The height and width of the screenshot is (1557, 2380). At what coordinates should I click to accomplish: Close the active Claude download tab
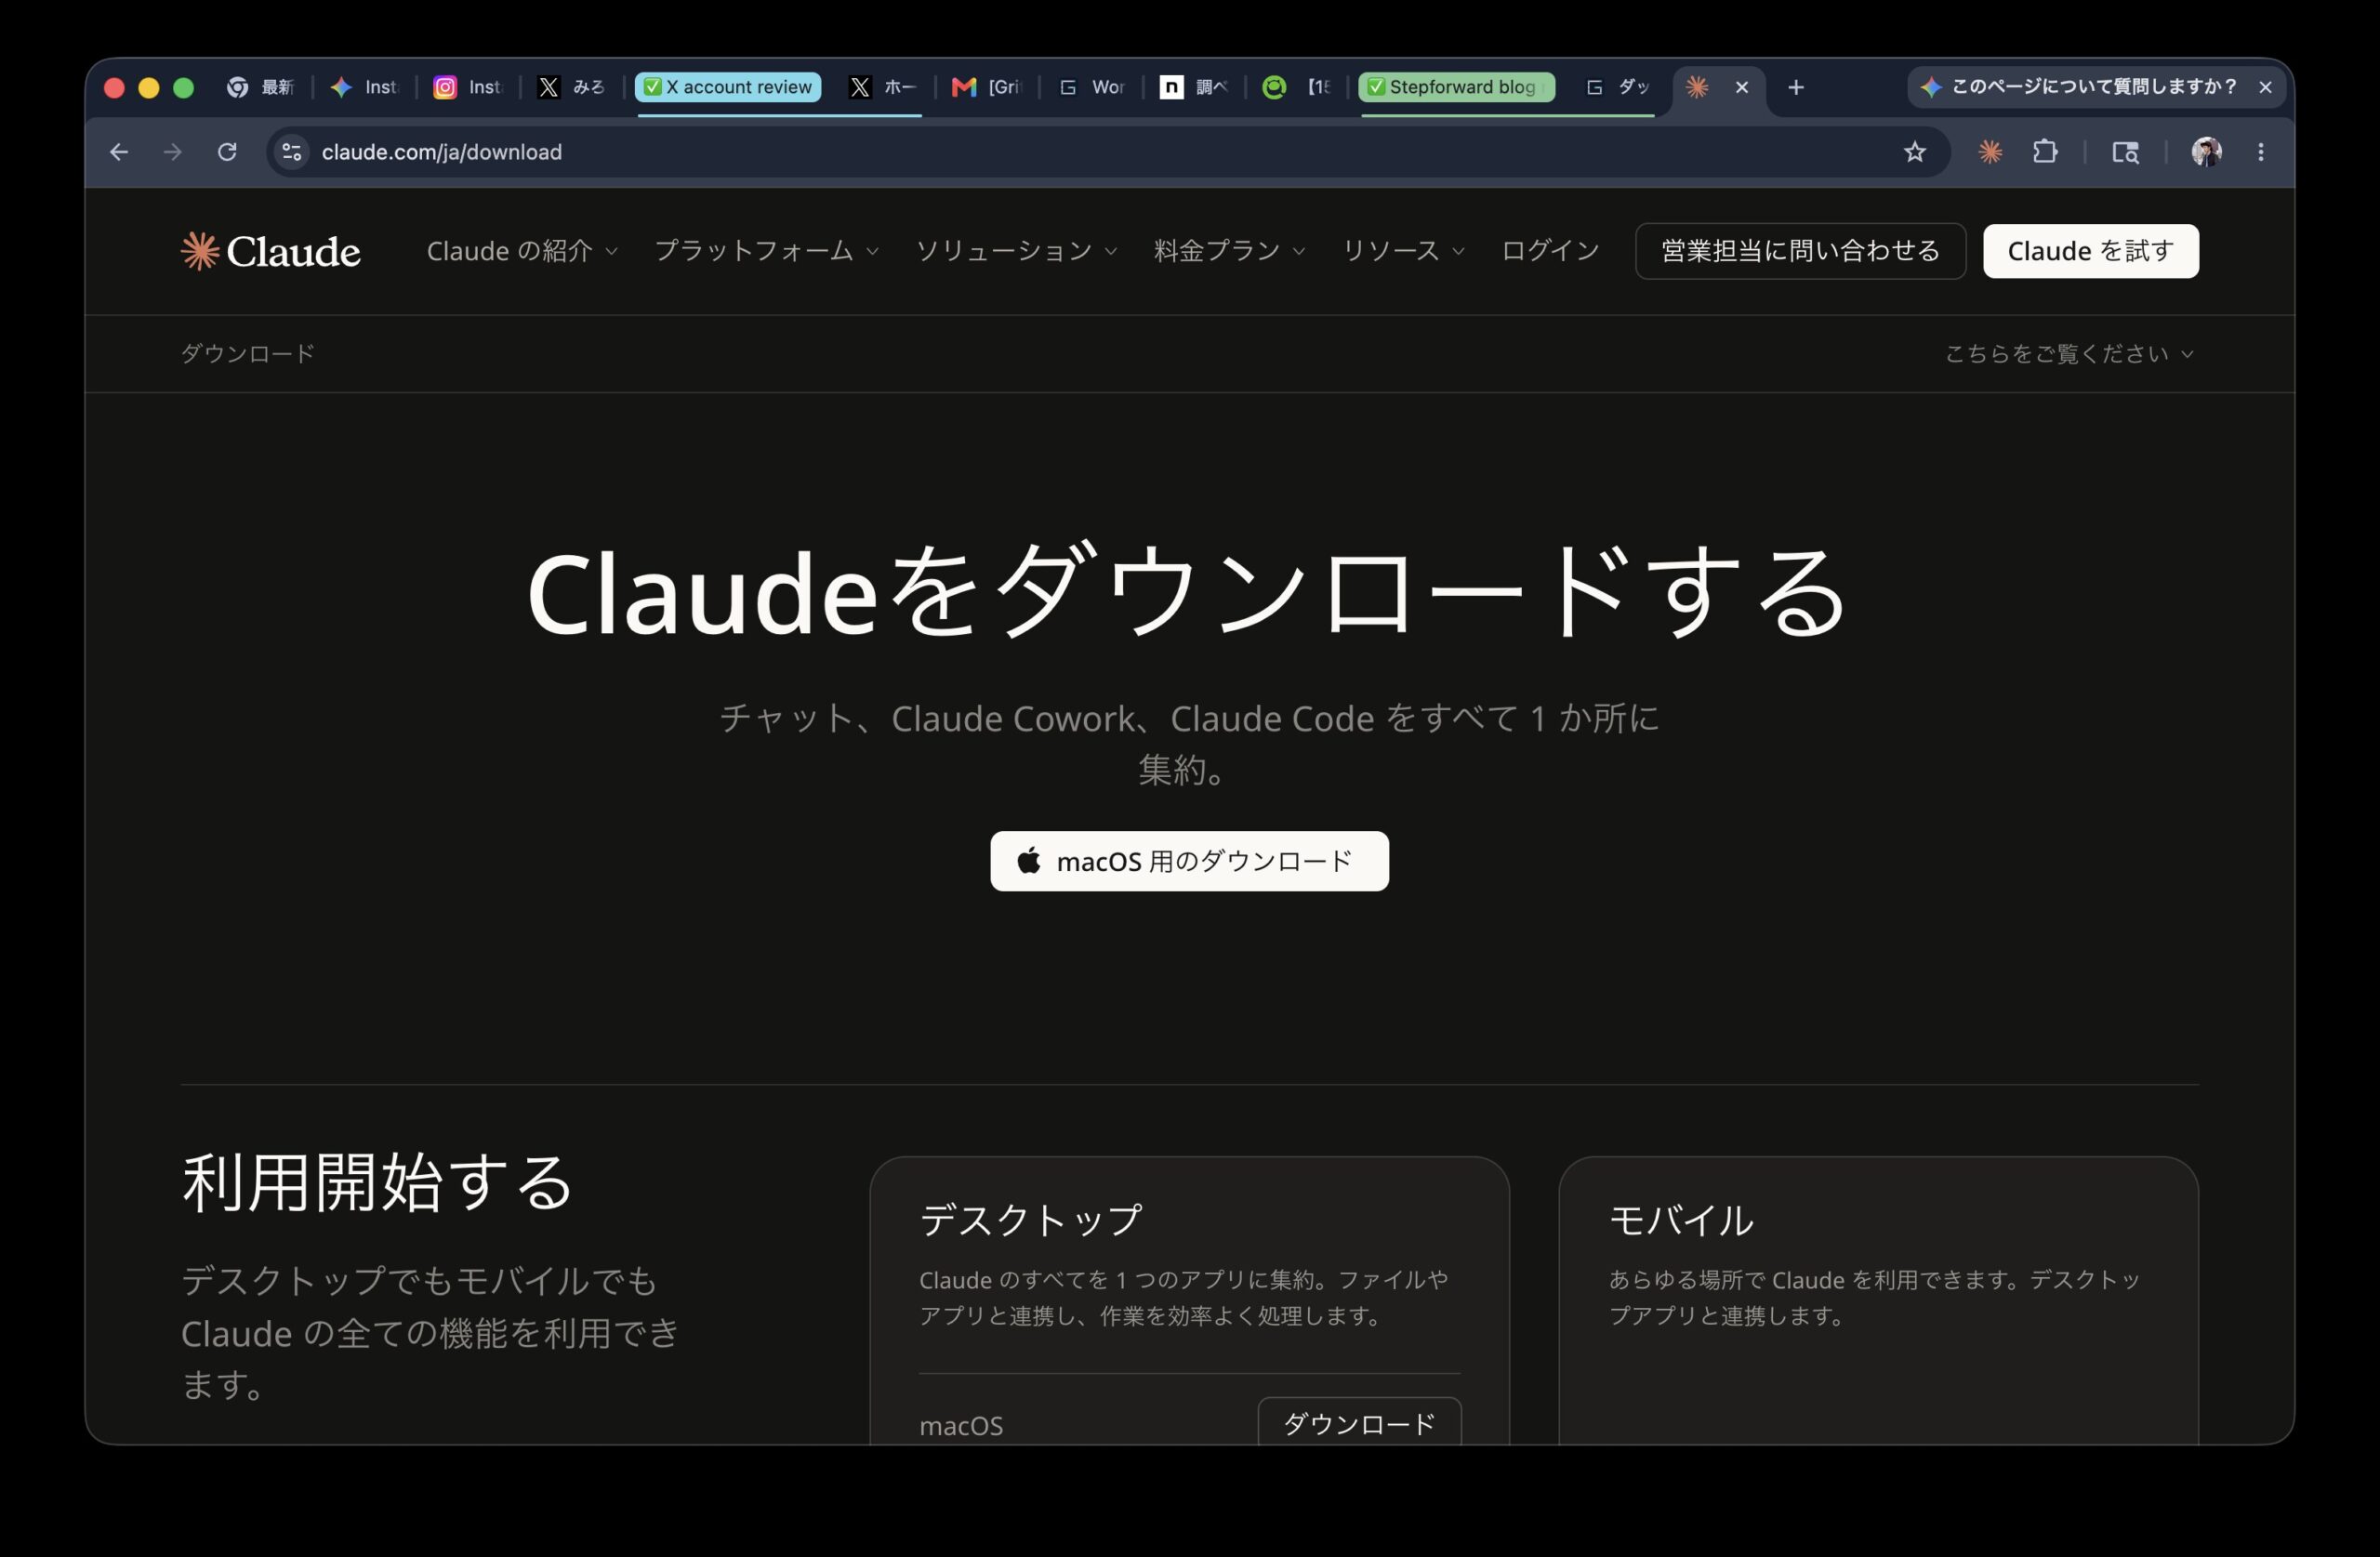click(x=1742, y=88)
